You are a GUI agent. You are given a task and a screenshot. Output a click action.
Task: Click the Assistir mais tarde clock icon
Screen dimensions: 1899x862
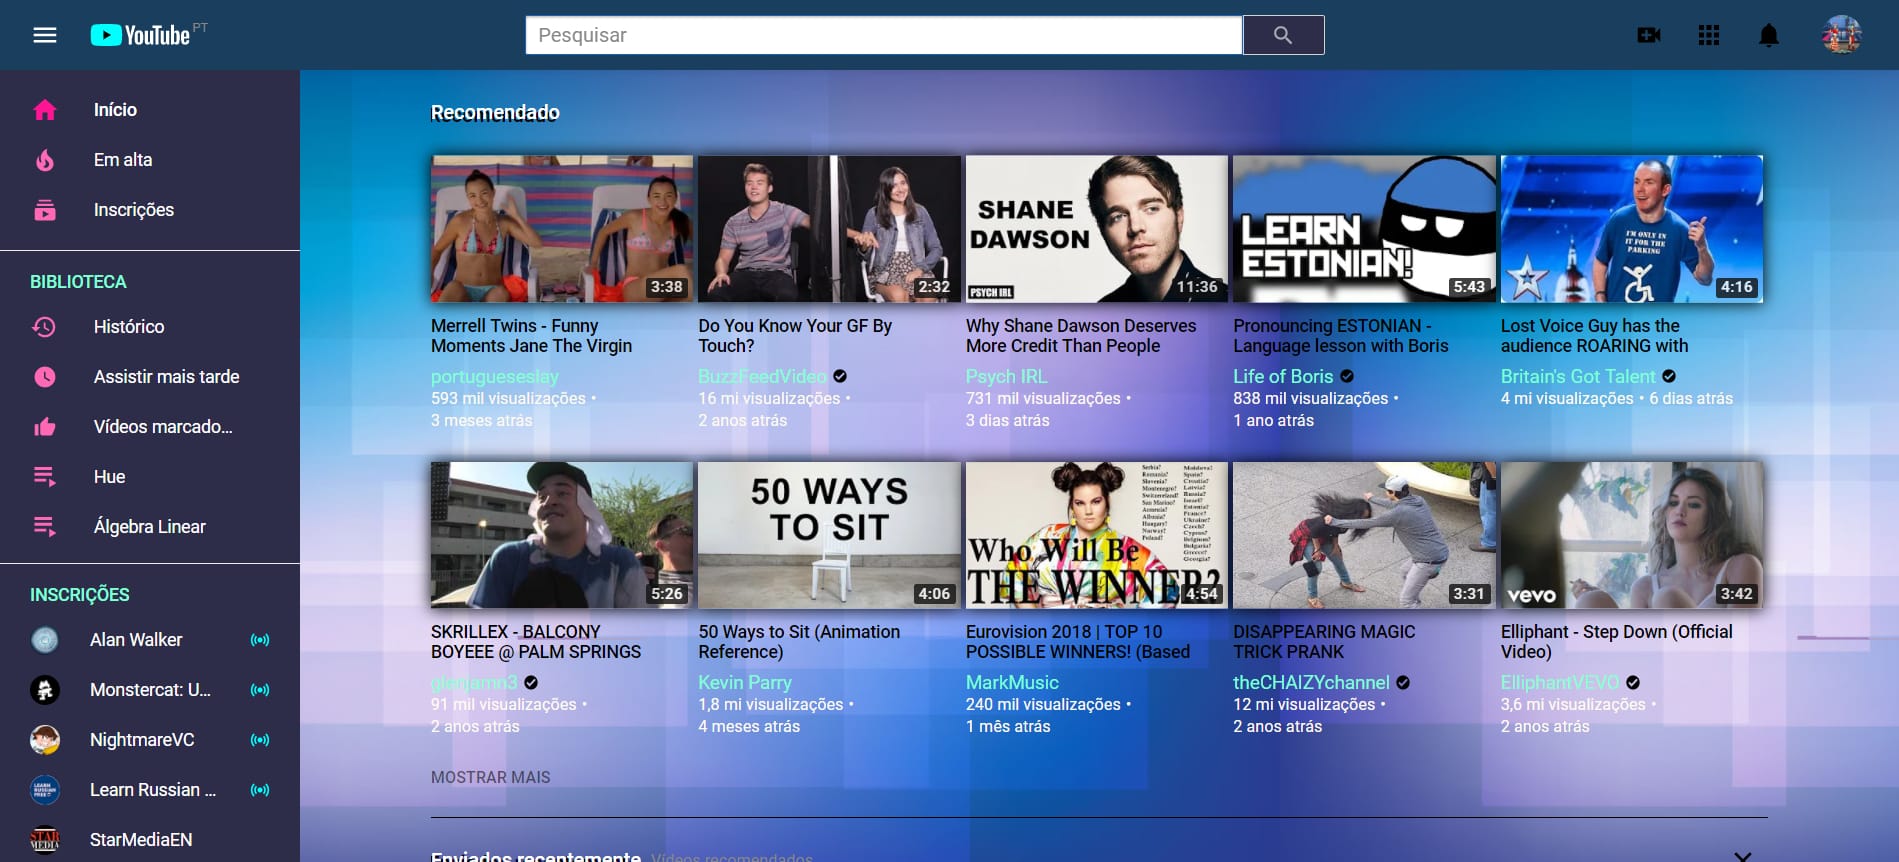[45, 377]
